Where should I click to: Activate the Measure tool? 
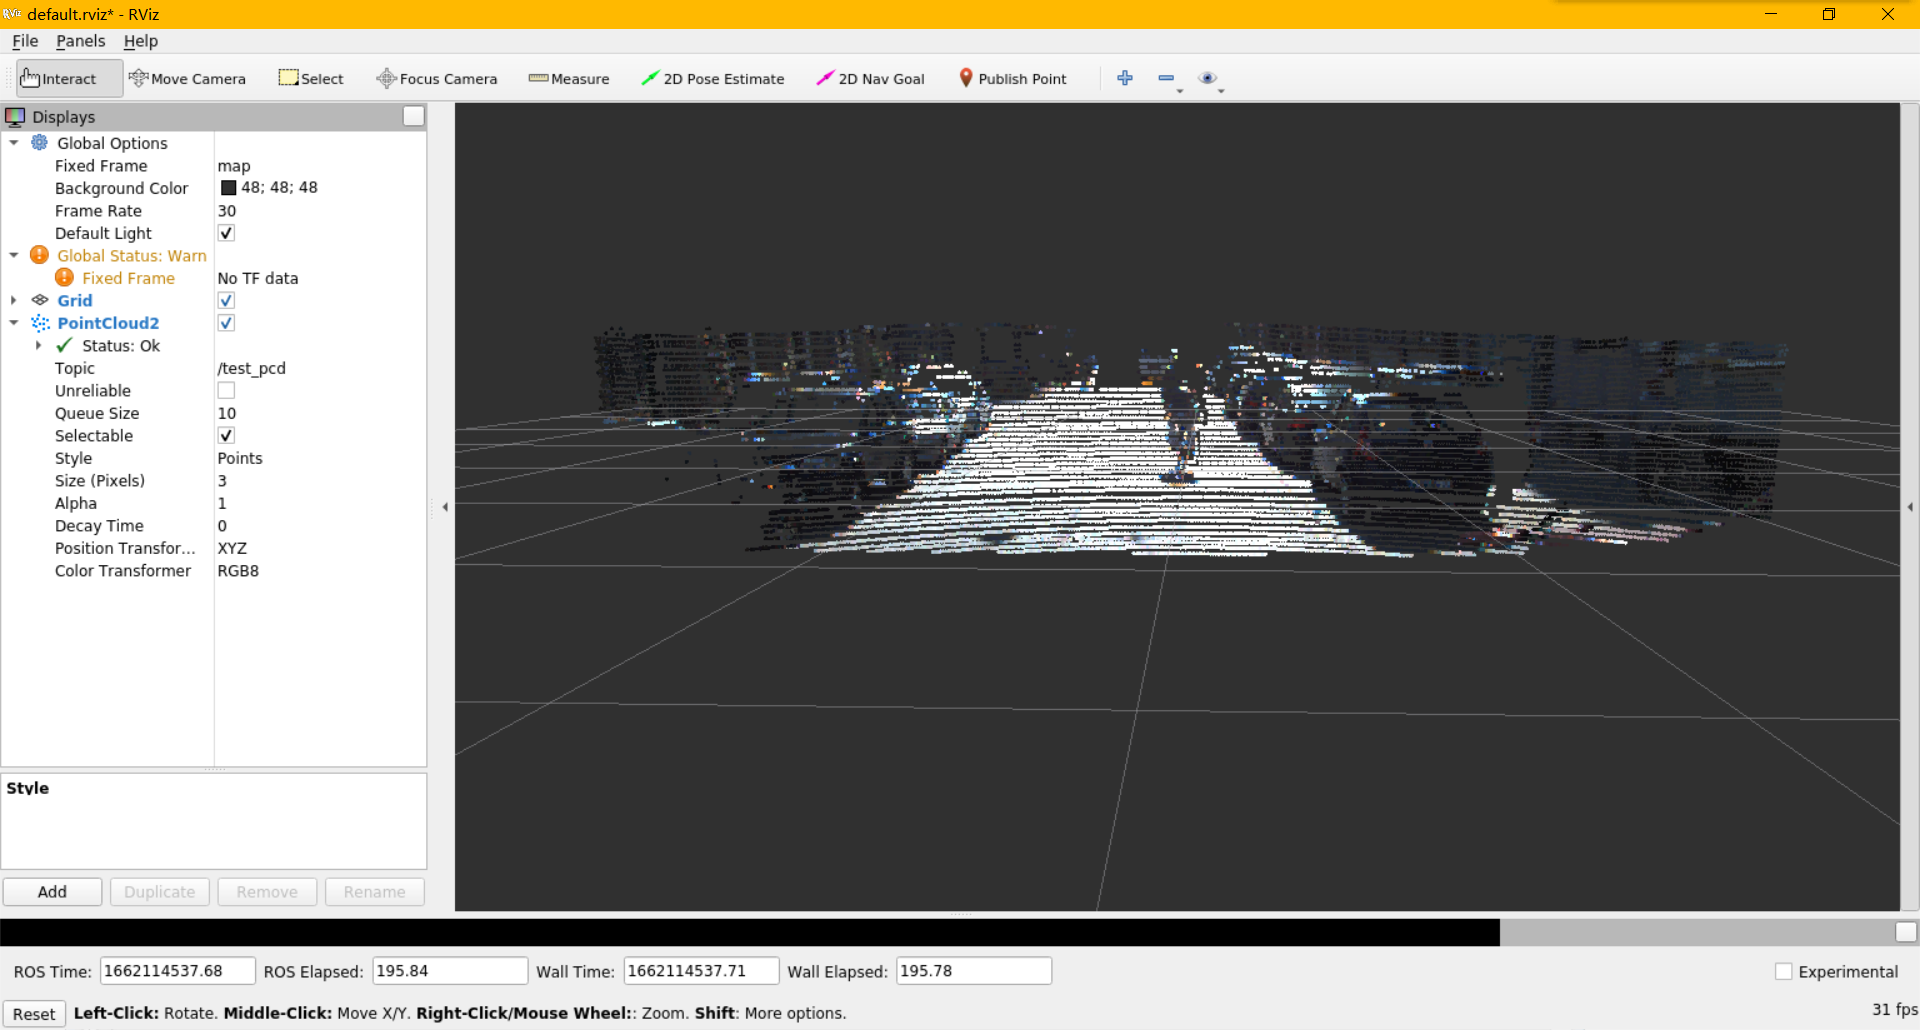568,78
